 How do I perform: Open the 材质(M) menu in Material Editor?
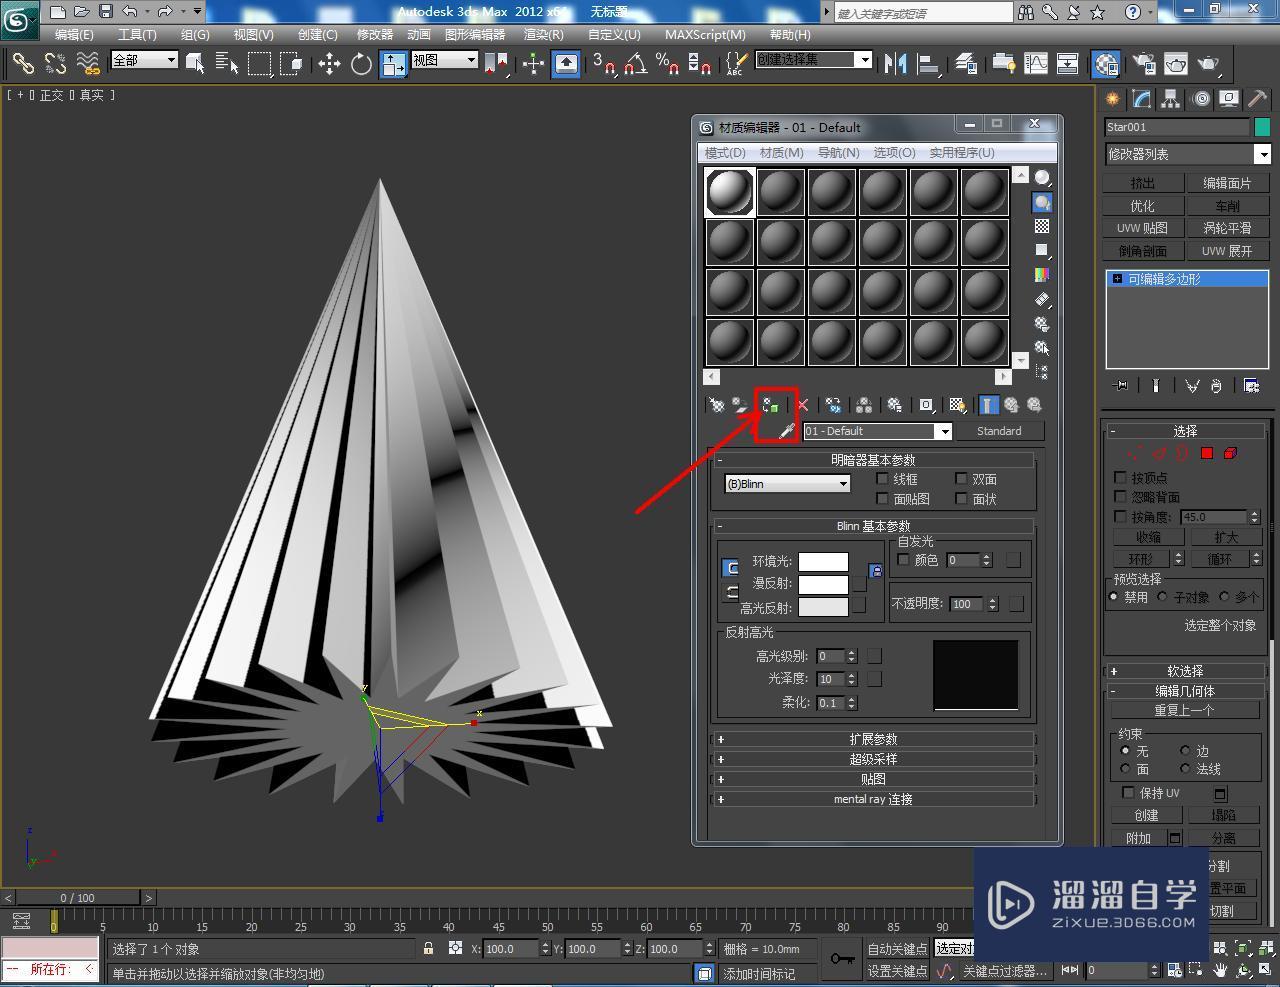pyautogui.click(x=782, y=153)
